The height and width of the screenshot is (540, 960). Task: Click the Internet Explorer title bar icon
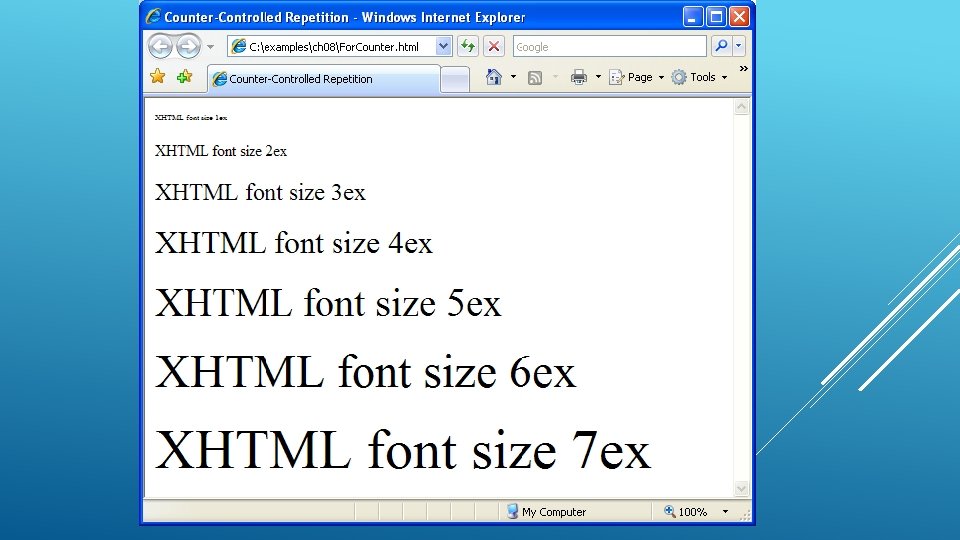[x=153, y=17]
